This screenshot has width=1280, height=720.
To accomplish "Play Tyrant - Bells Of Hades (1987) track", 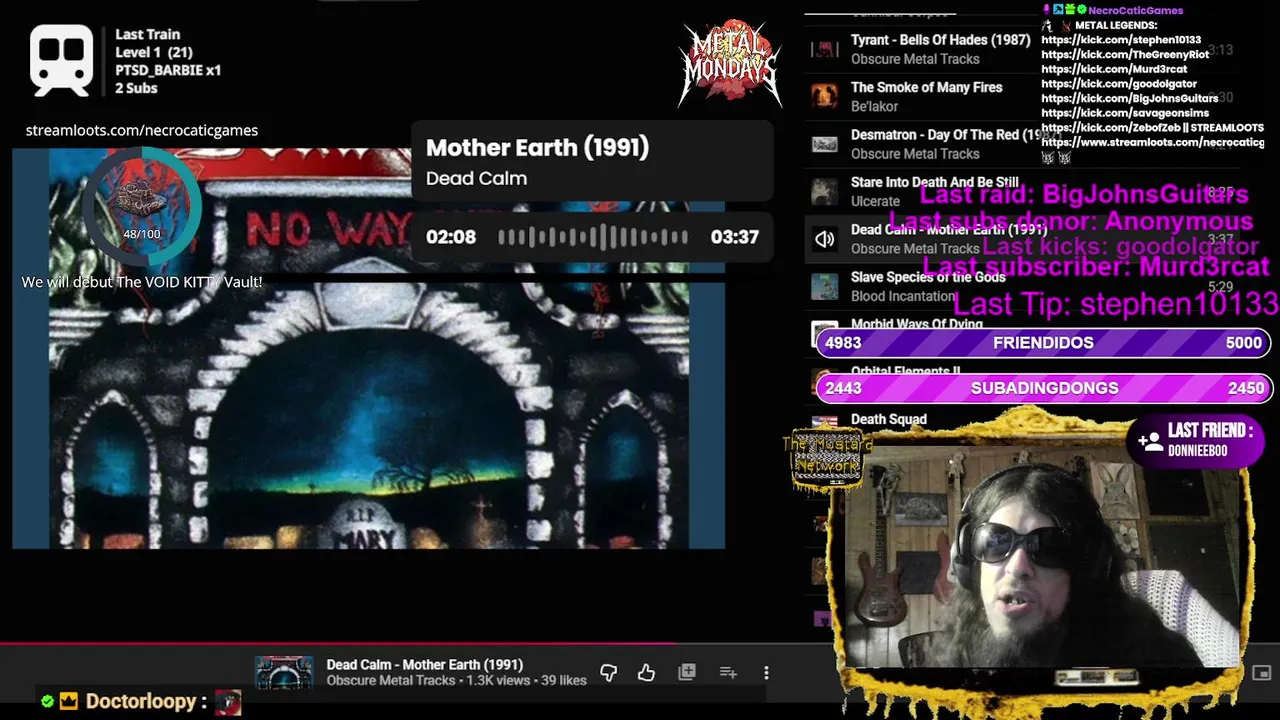I will [940, 40].
